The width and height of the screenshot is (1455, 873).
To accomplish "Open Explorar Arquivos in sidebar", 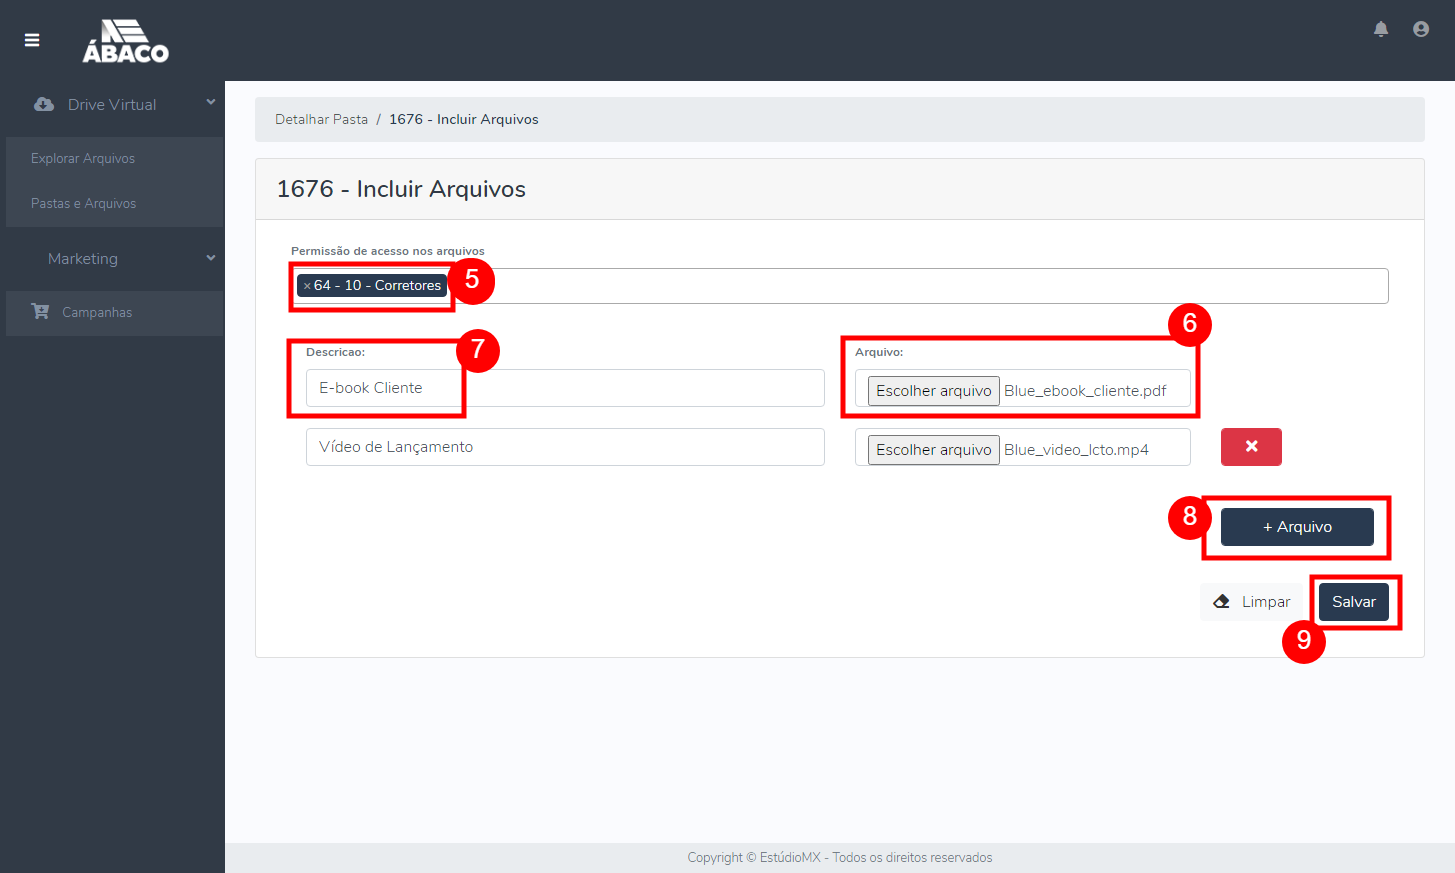I will pyautogui.click(x=83, y=159).
